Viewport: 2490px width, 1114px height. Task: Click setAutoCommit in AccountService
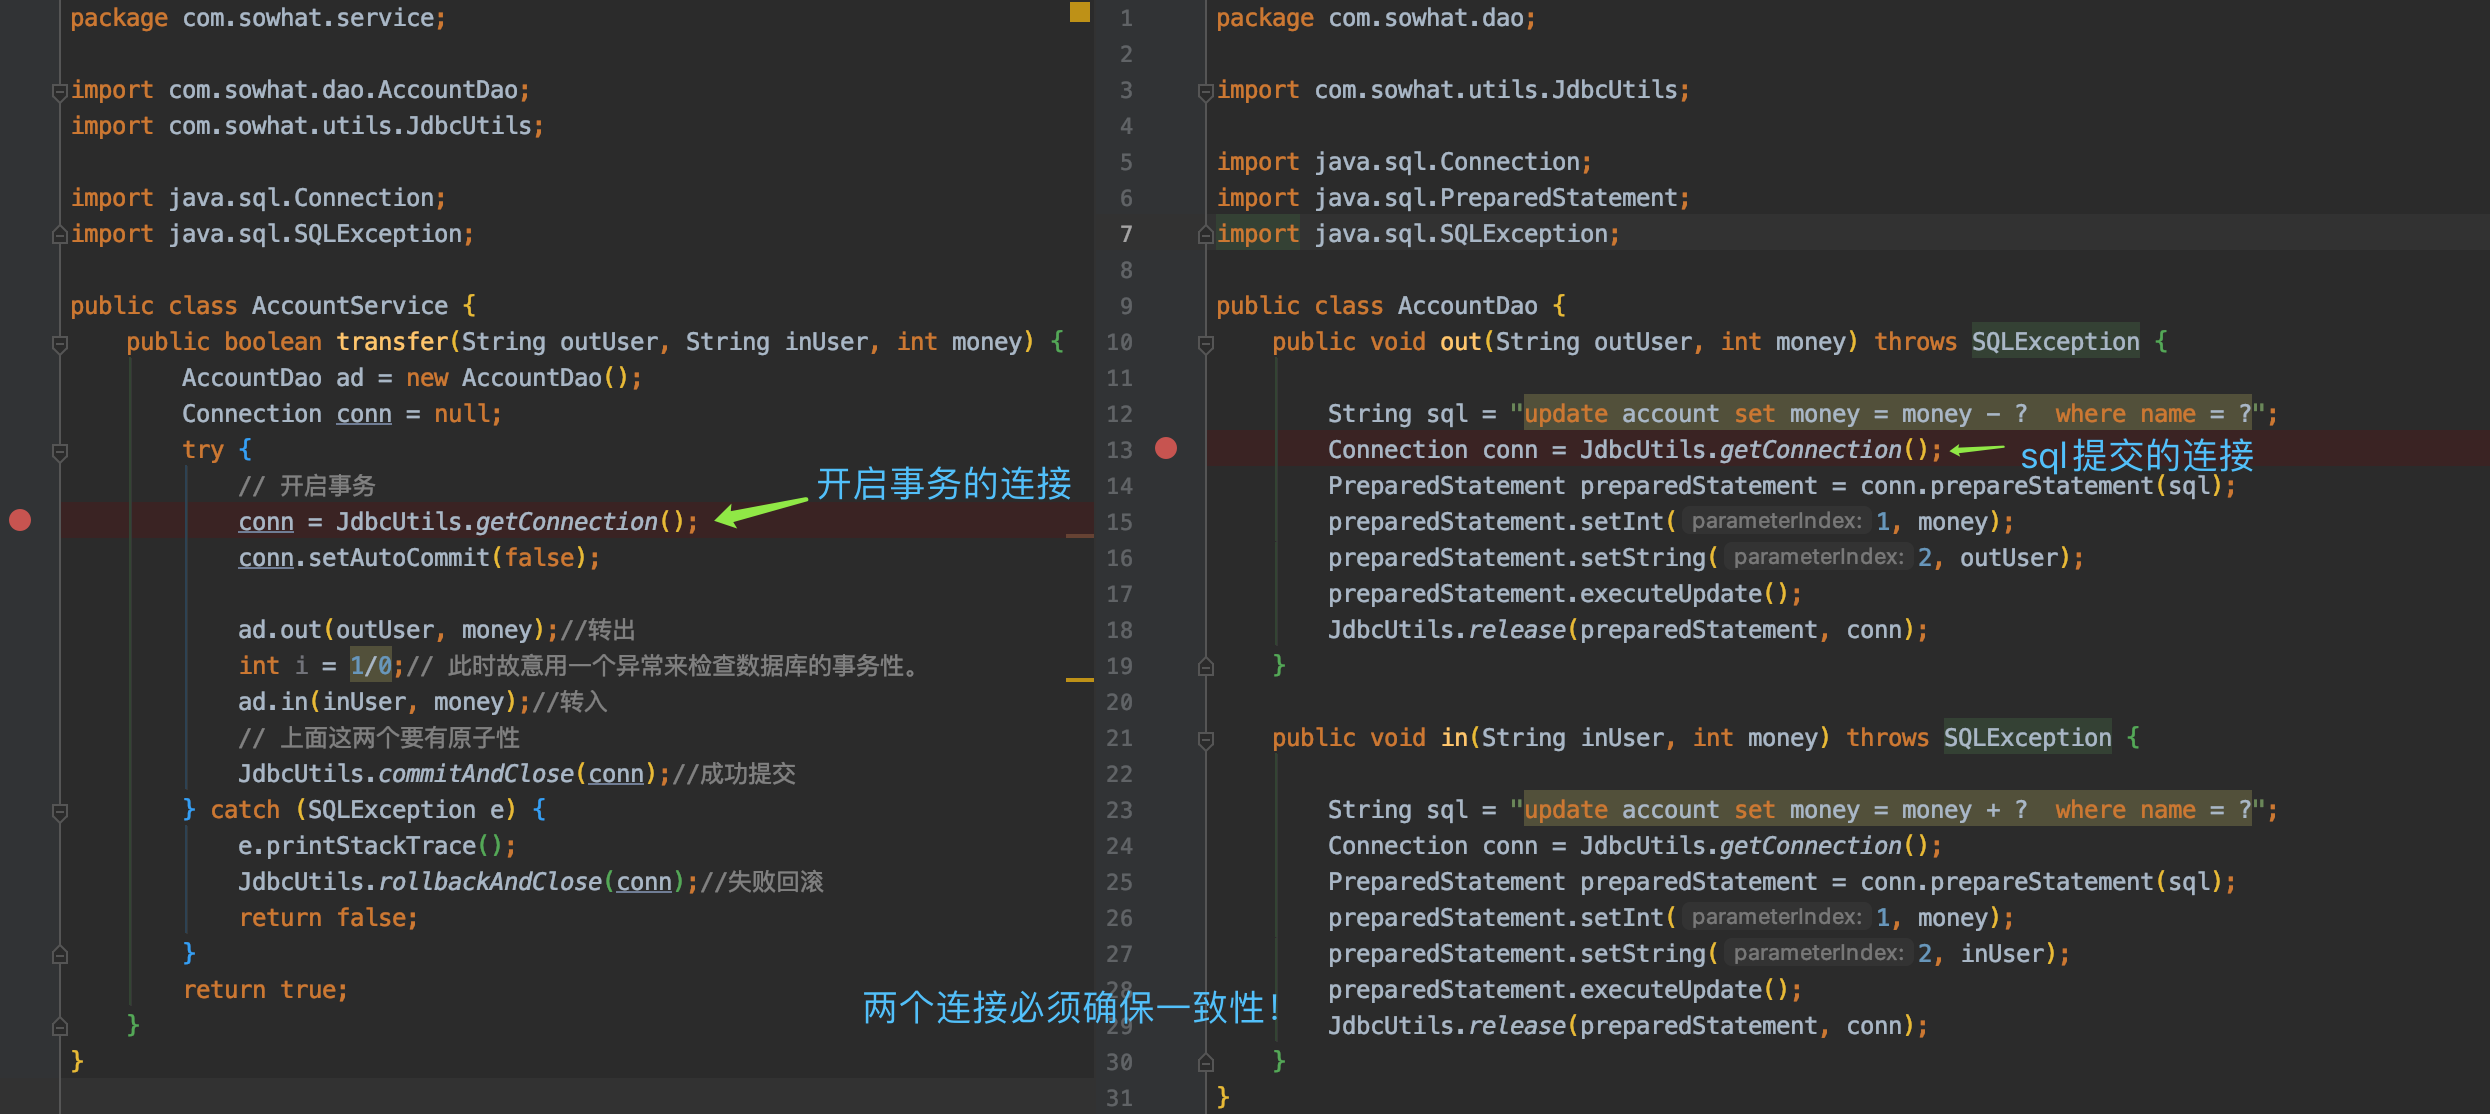(398, 558)
